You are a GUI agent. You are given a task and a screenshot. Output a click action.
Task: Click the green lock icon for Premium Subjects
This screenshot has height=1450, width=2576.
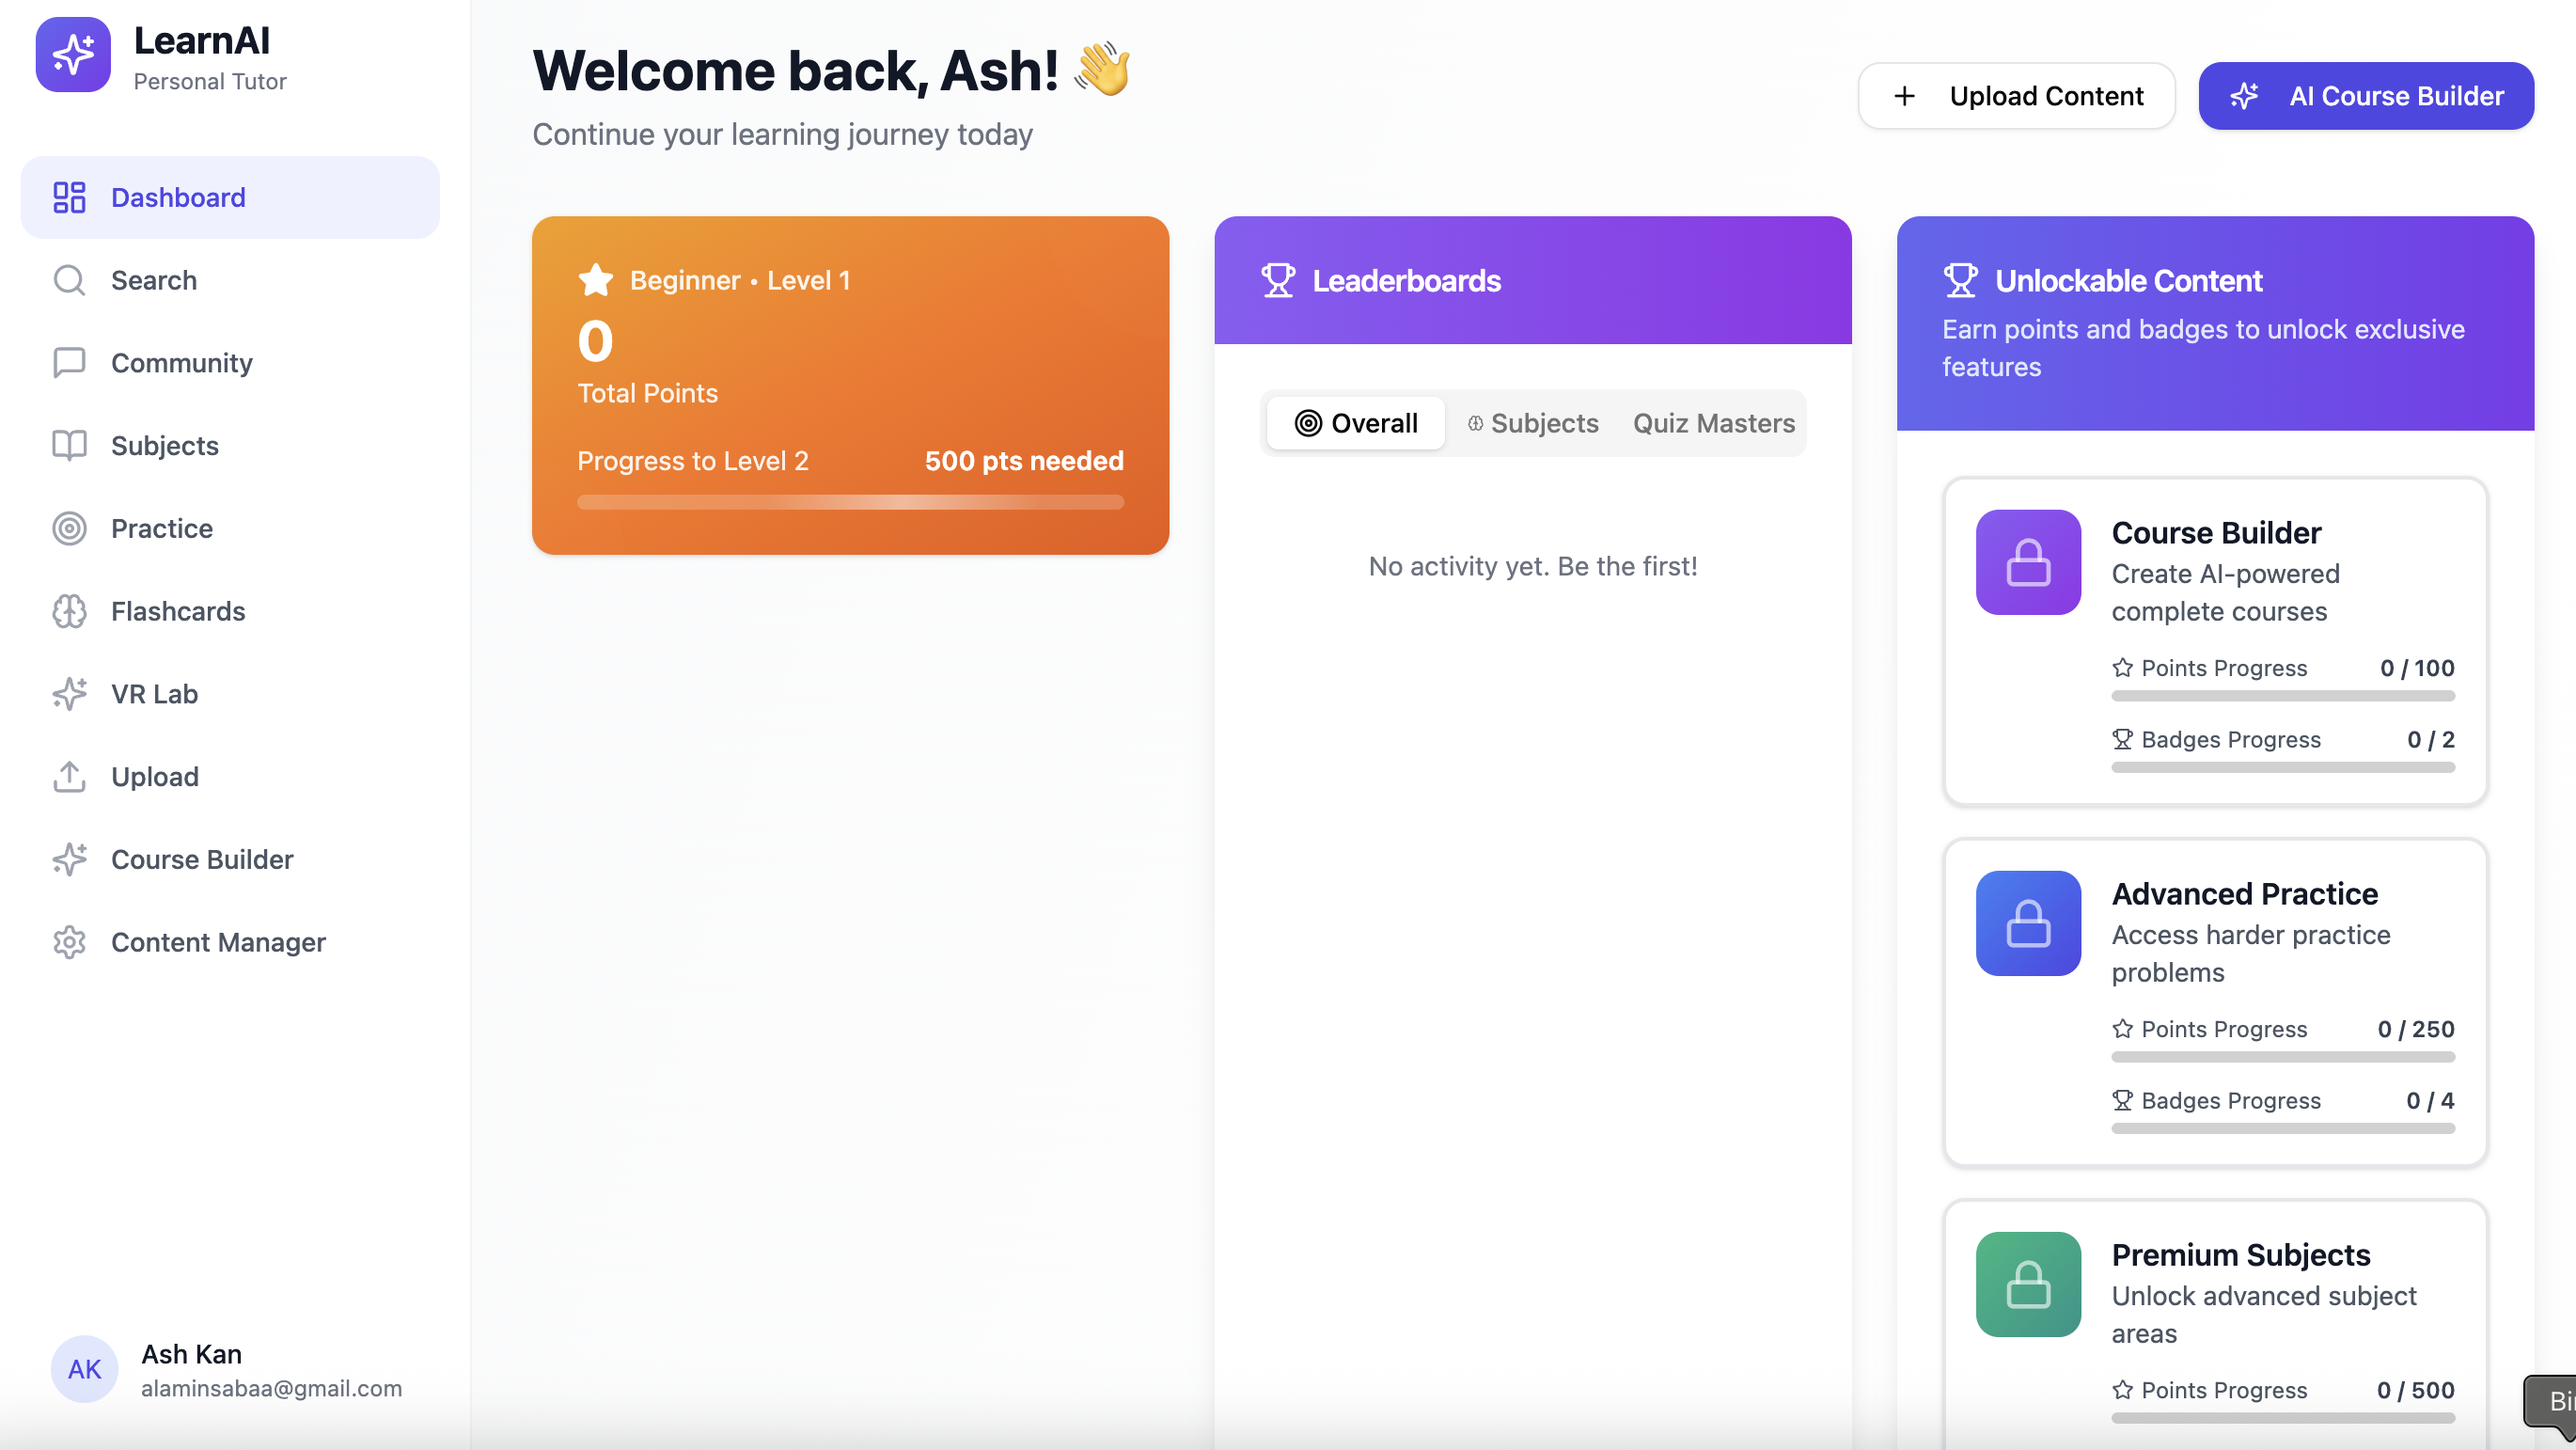[x=2028, y=1284]
